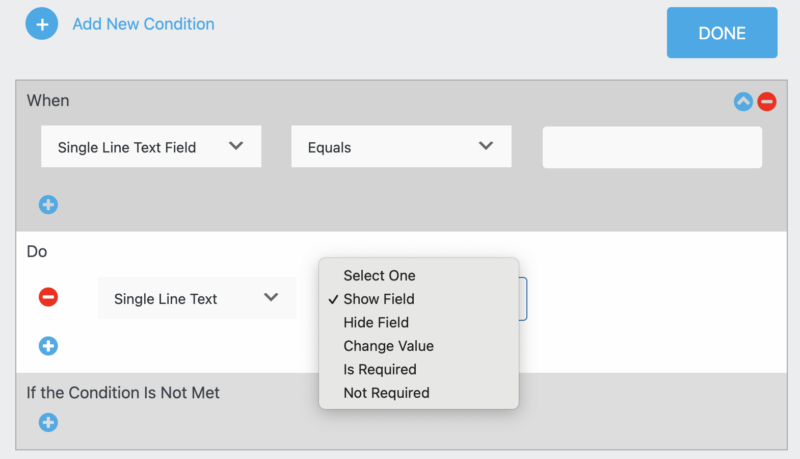Choose Hide Field from the action menu
The width and height of the screenshot is (800, 459).
click(x=419, y=322)
